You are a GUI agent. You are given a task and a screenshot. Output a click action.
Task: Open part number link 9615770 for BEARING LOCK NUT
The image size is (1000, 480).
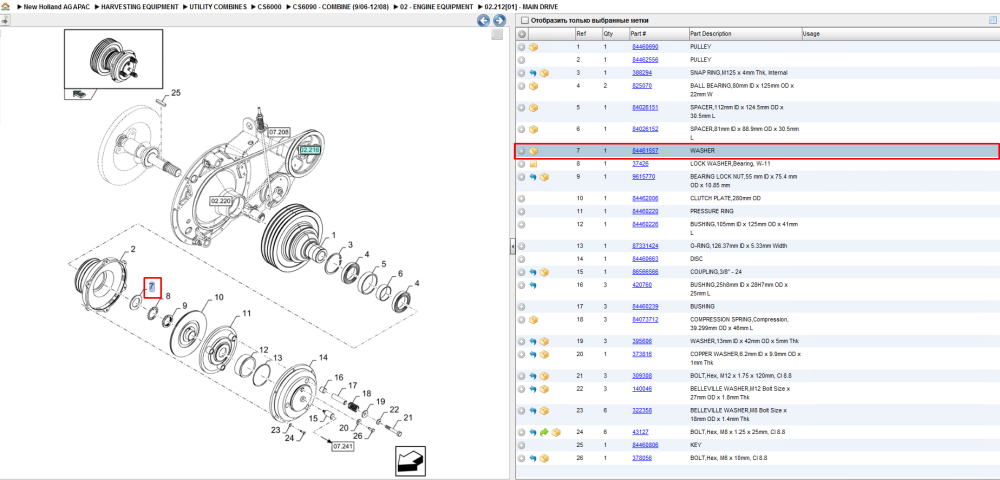tap(643, 177)
